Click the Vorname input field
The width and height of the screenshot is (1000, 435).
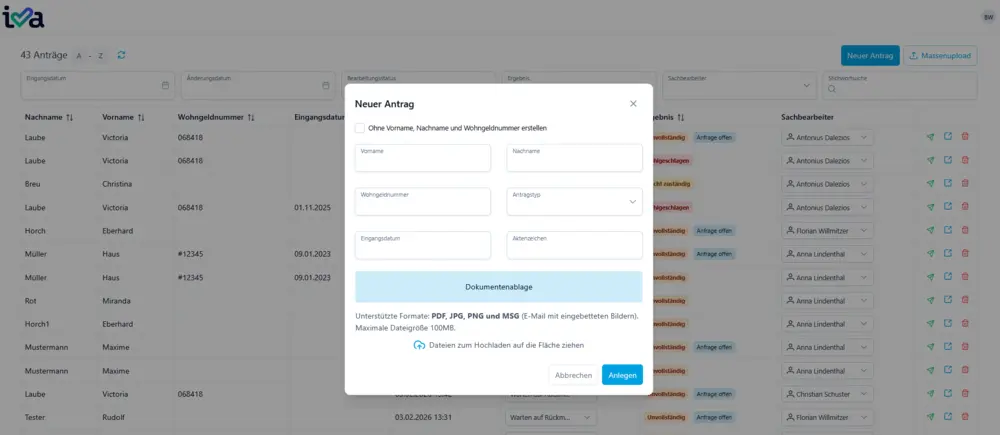(422, 159)
